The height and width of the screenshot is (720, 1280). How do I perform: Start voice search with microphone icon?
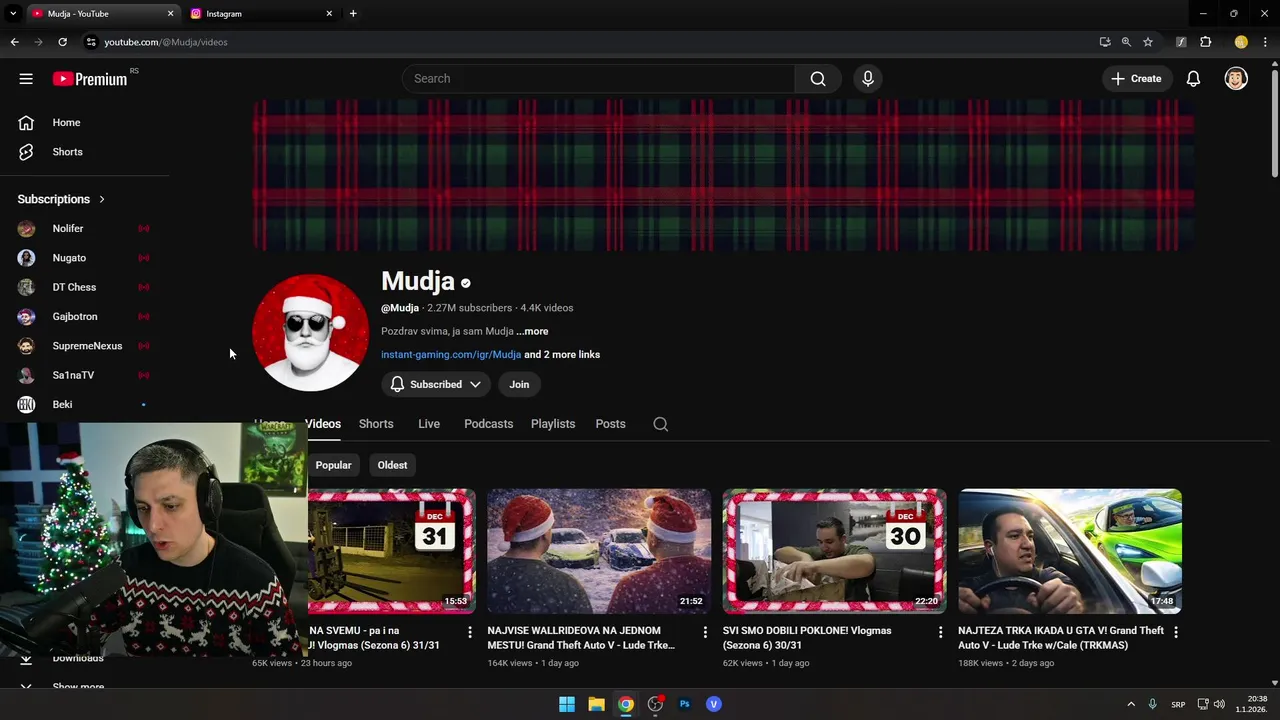pyautogui.click(x=868, y=79)
